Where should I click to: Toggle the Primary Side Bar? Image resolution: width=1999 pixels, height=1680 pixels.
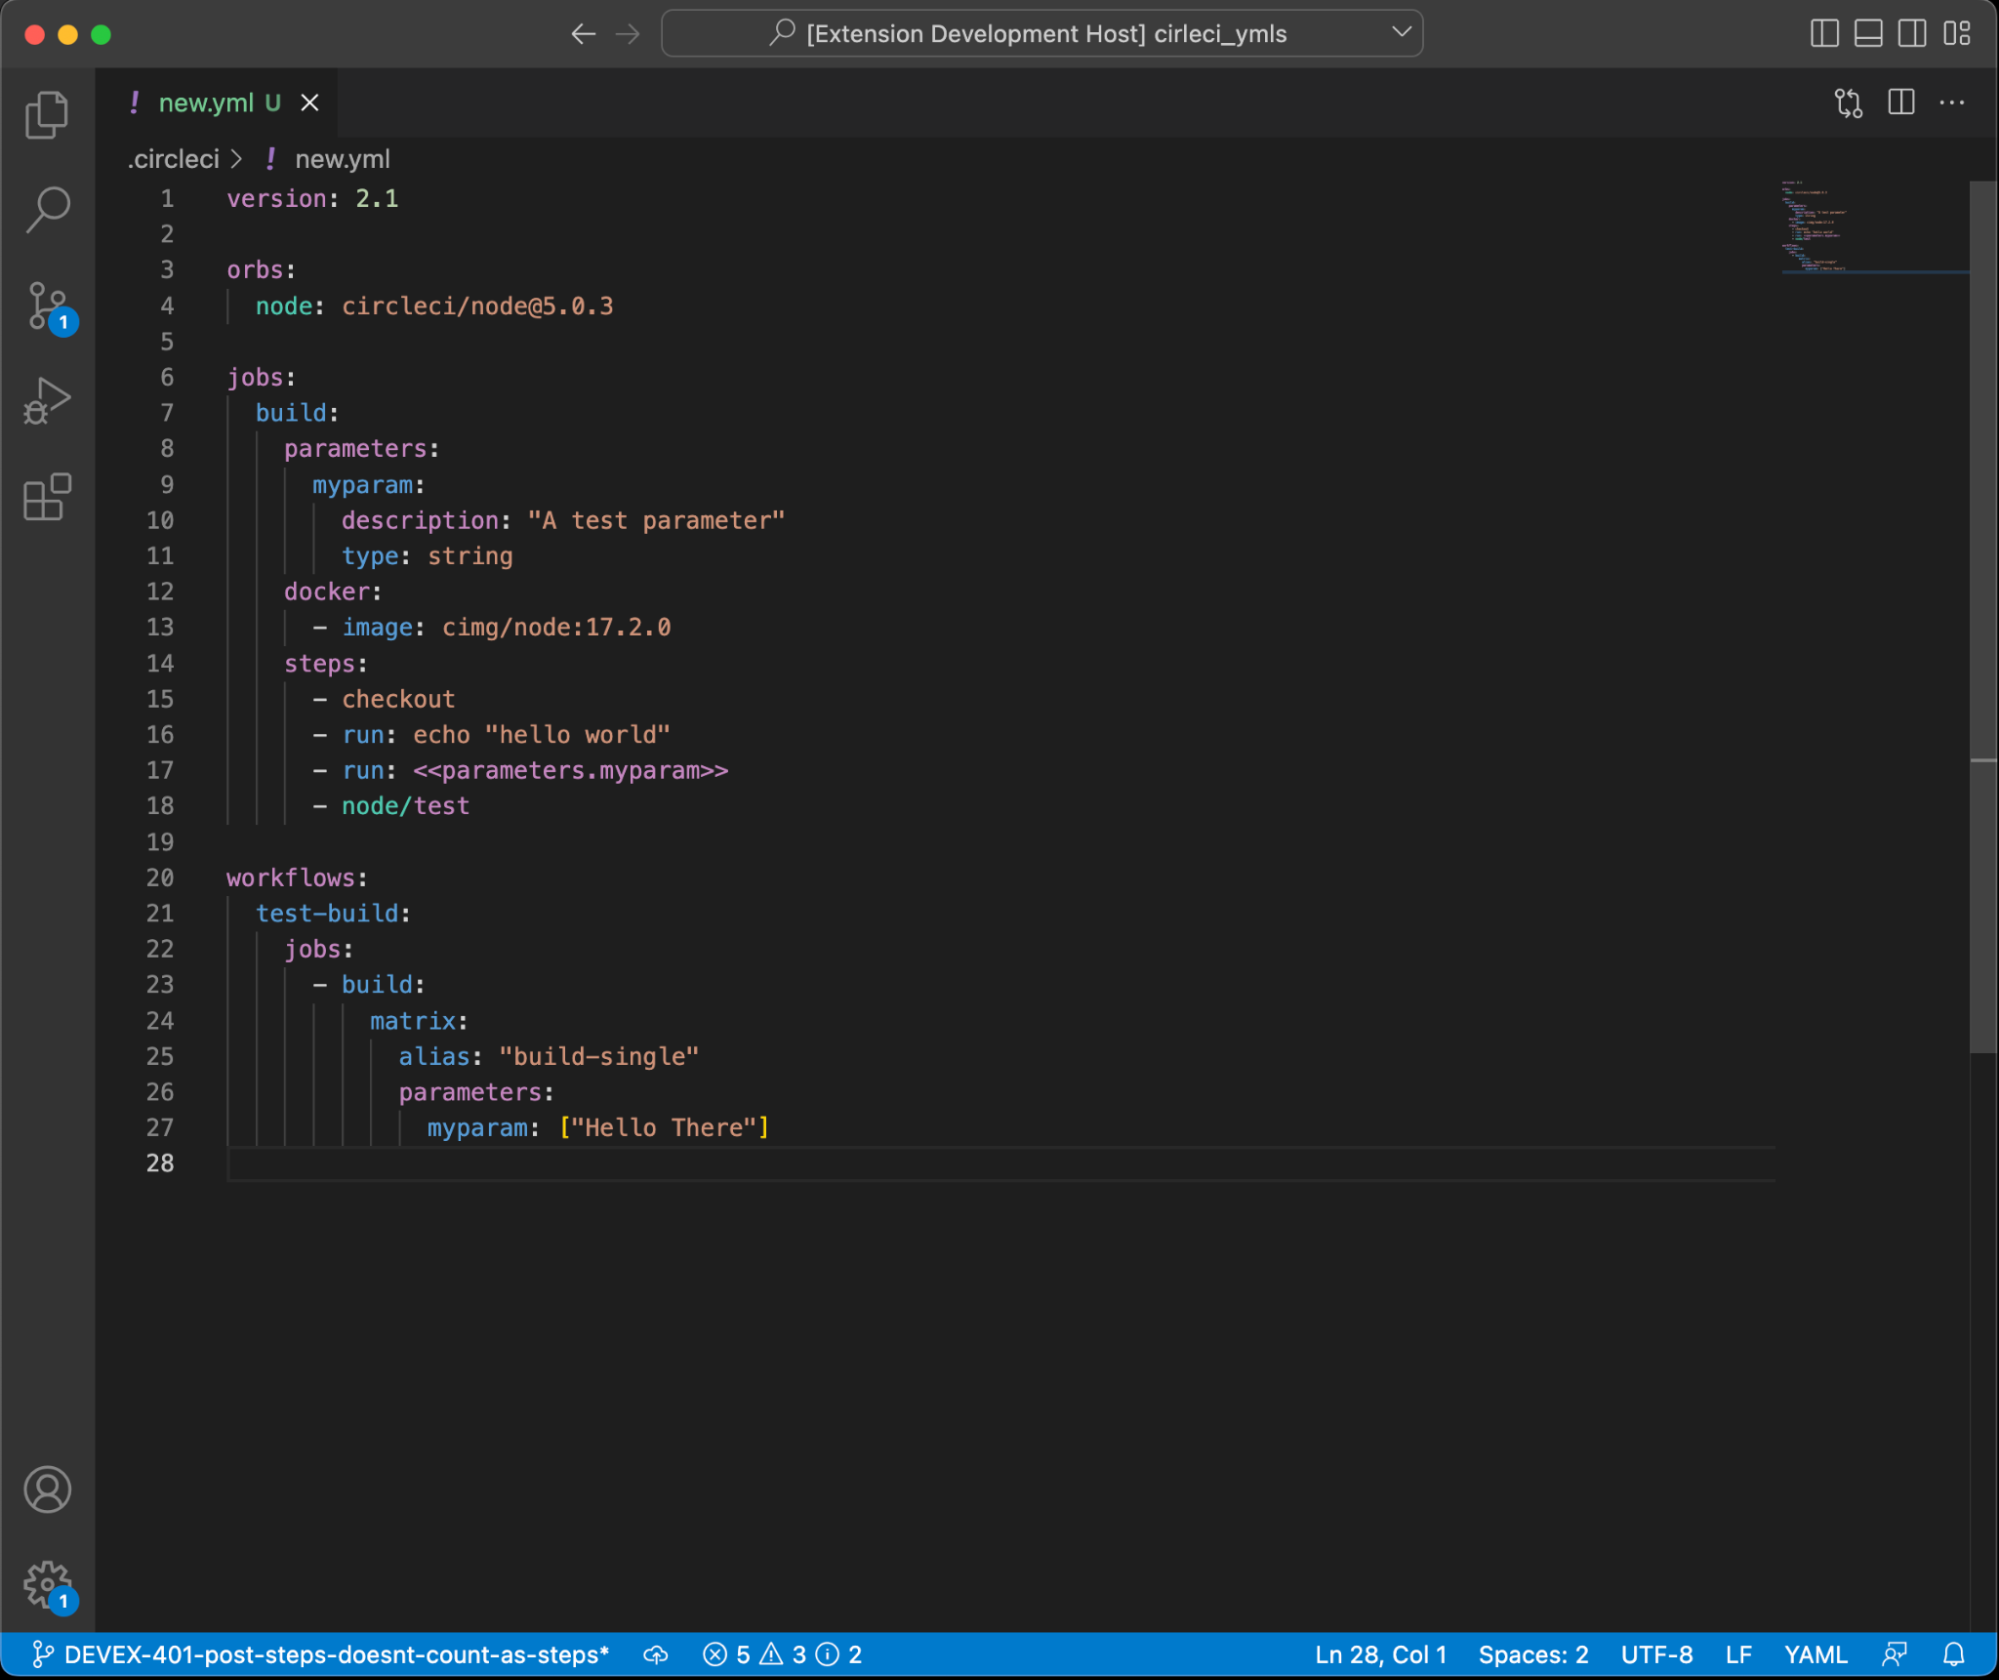click(x=1825, y=33)
